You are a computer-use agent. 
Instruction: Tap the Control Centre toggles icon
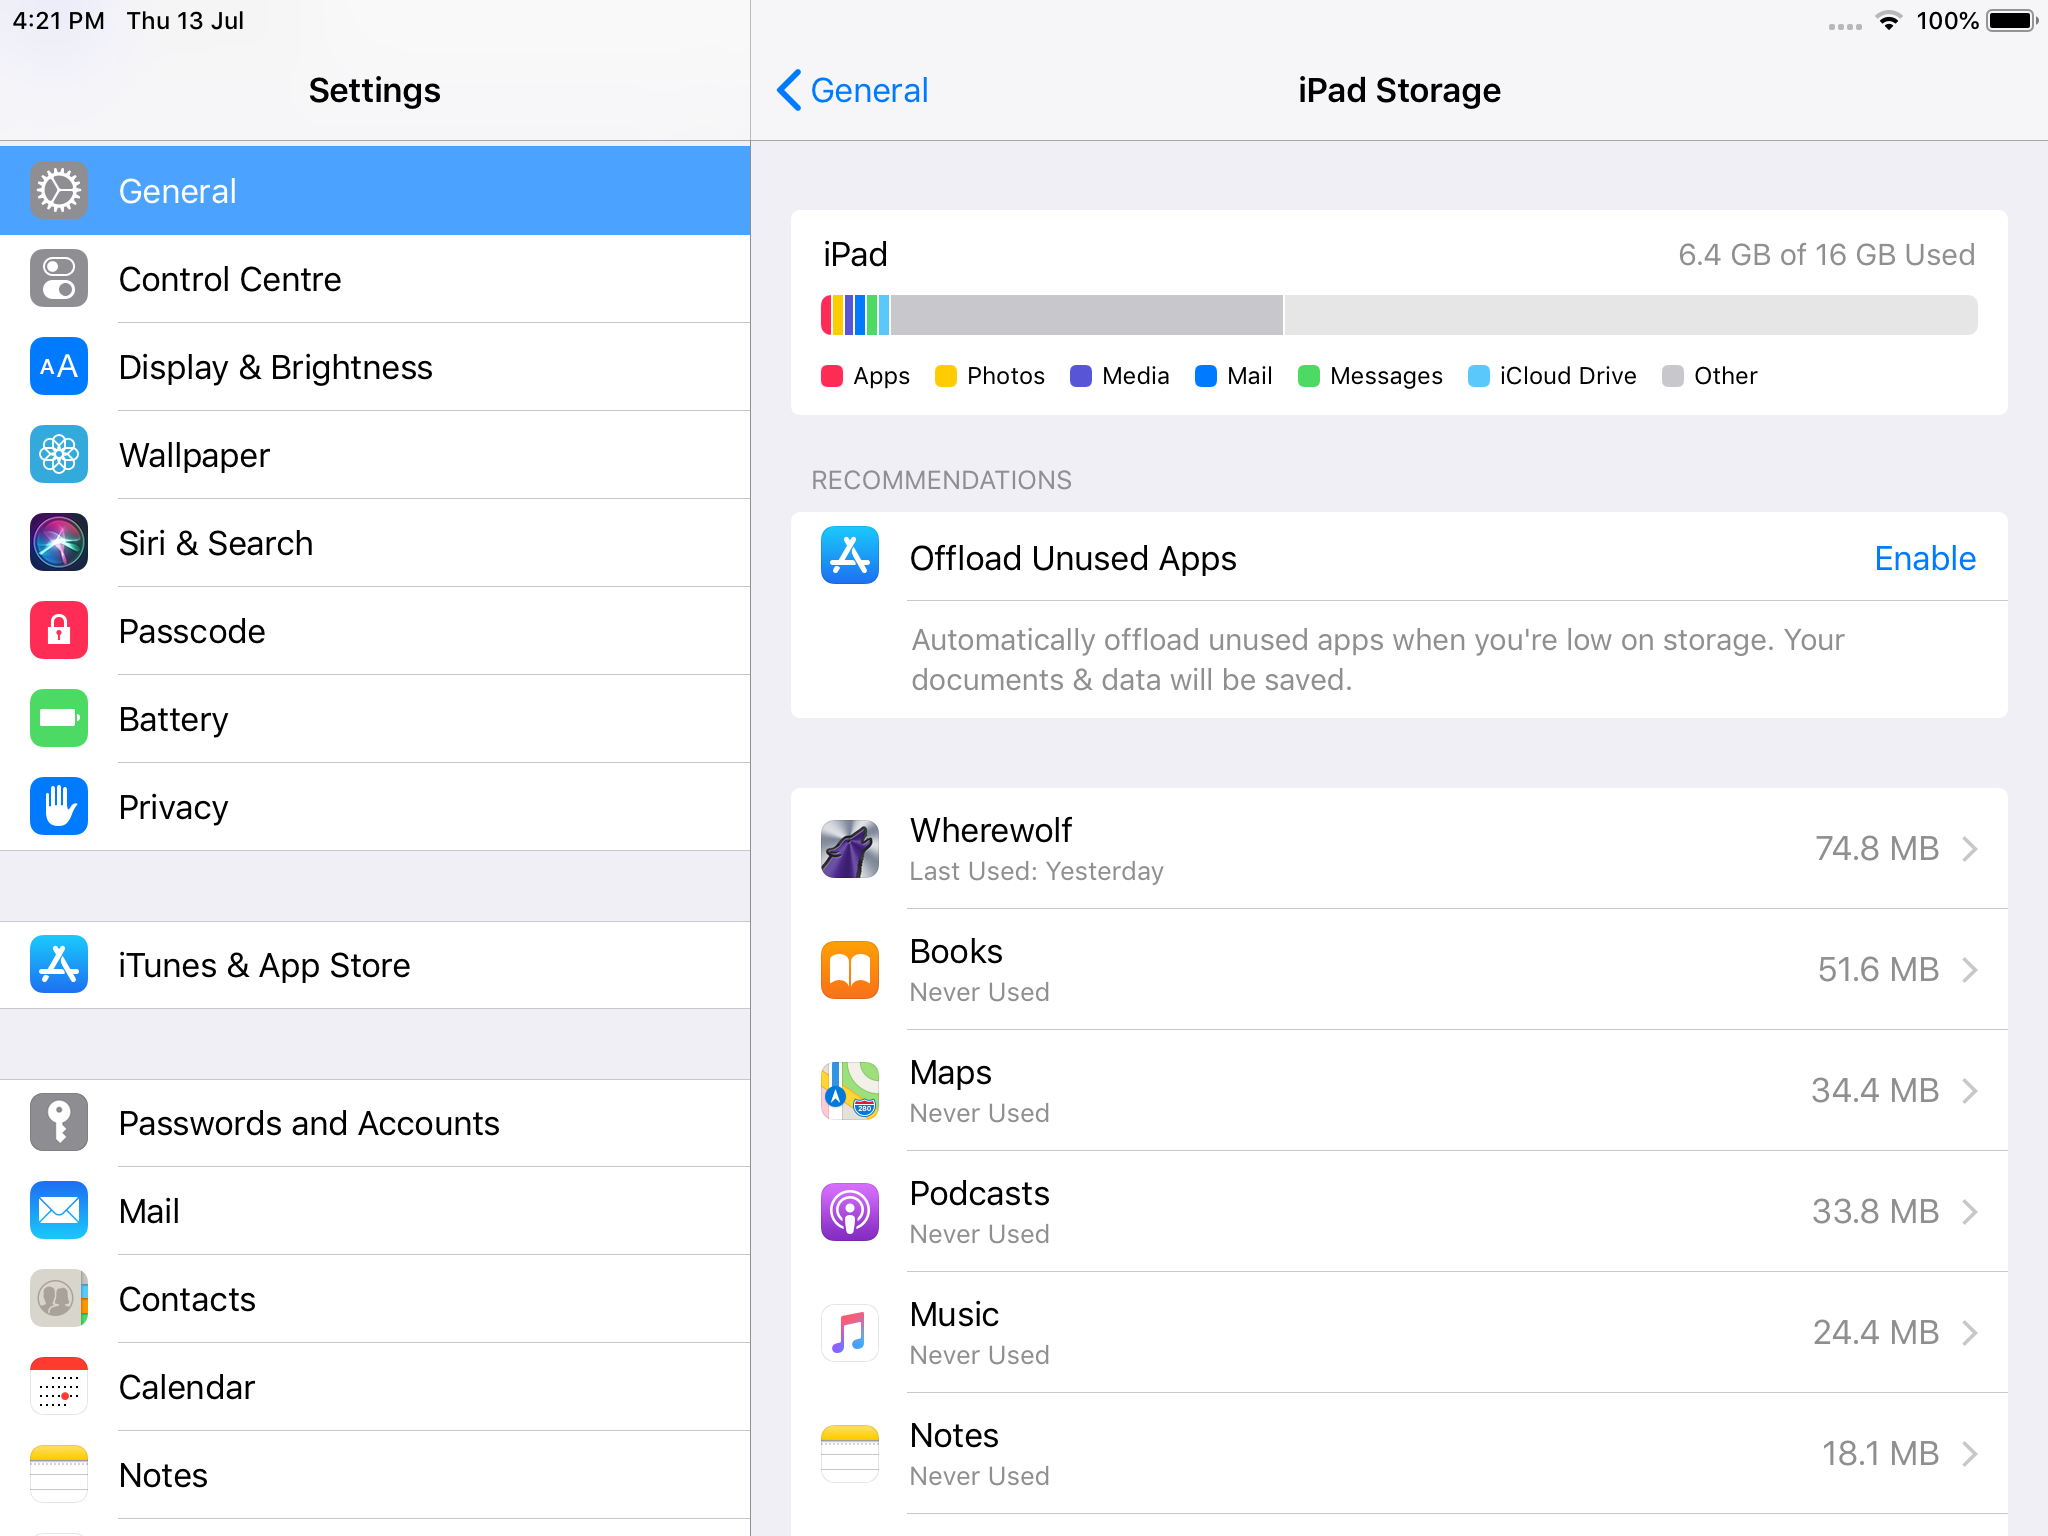click(59, 279)
